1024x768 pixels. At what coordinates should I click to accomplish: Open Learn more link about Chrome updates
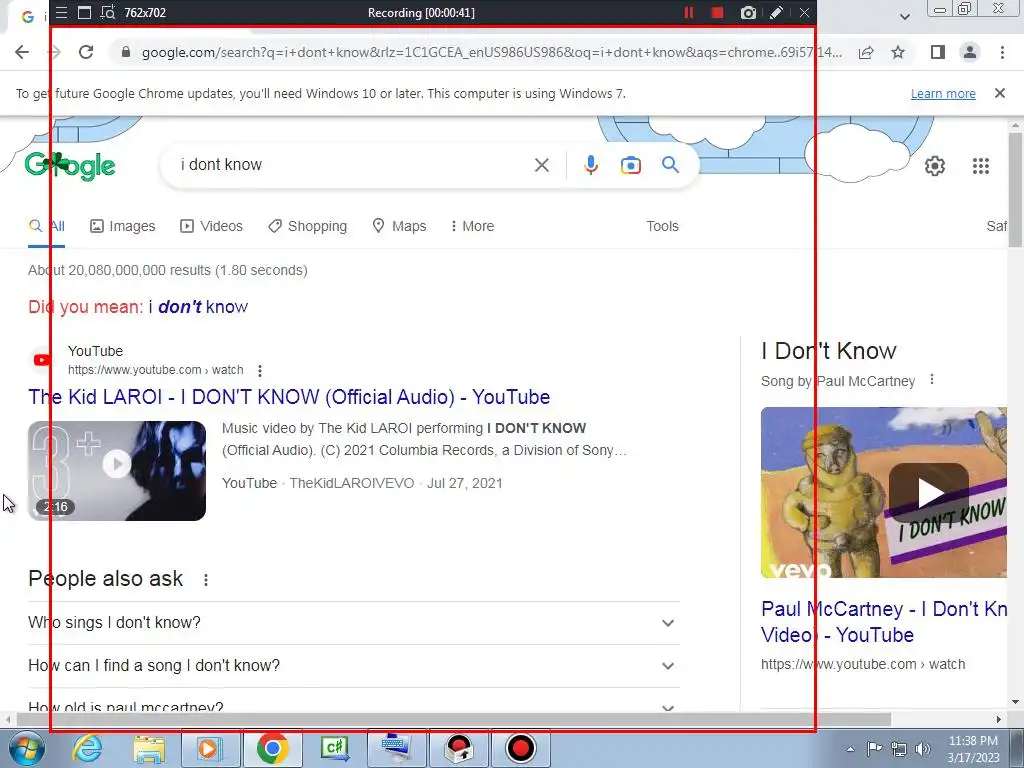click(x=943, y=93)
